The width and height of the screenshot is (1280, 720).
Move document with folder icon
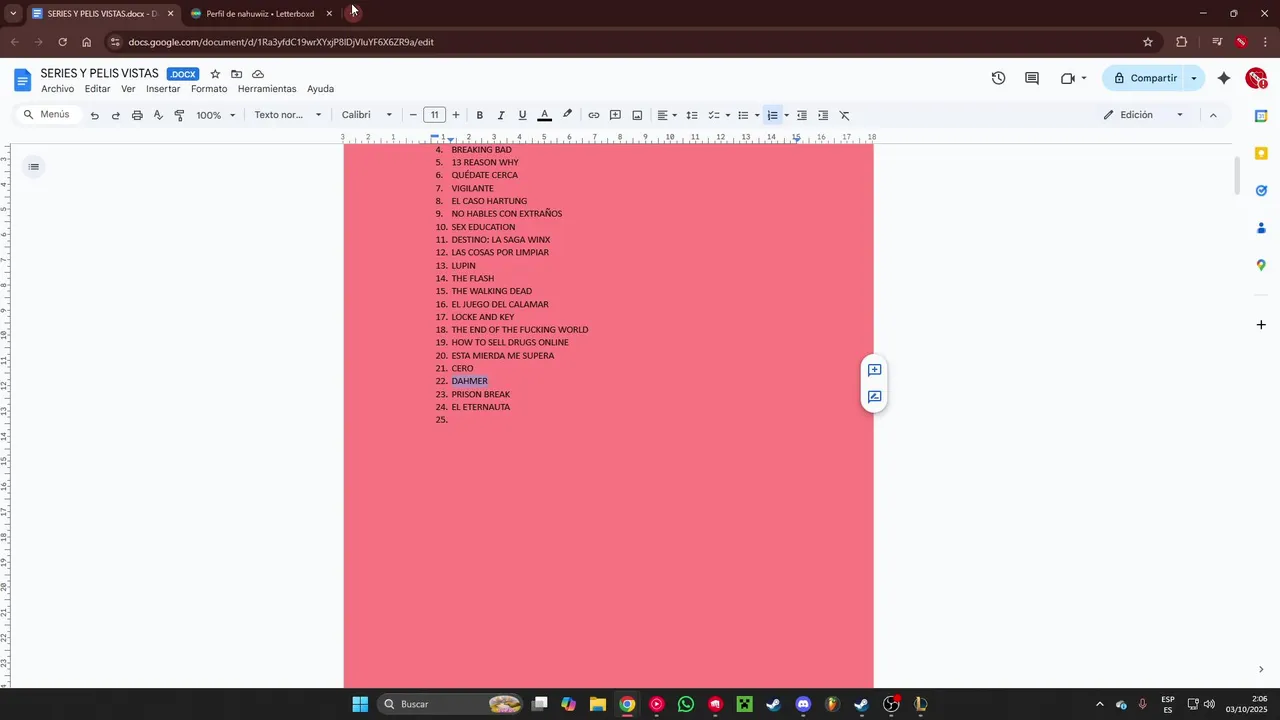(236, 74)
